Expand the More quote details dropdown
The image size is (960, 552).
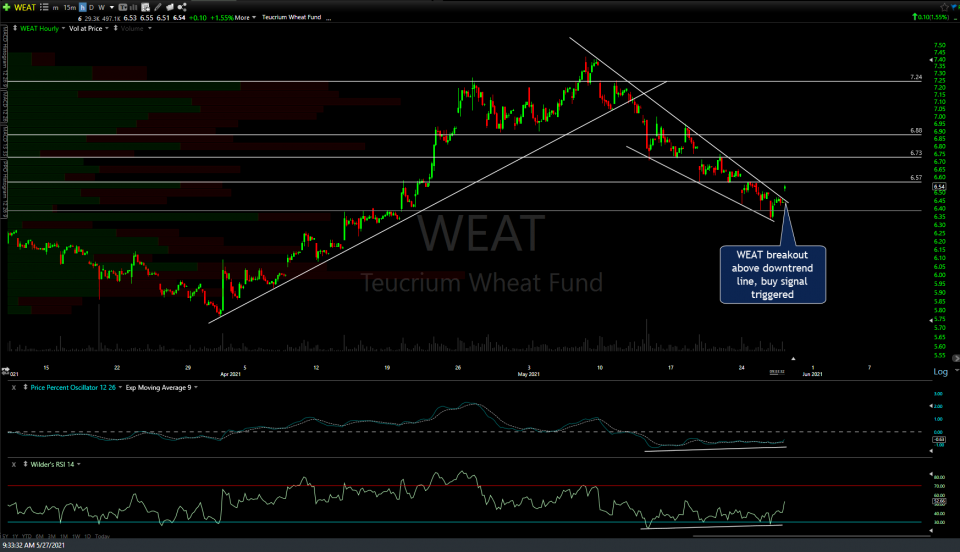(245, 17)
